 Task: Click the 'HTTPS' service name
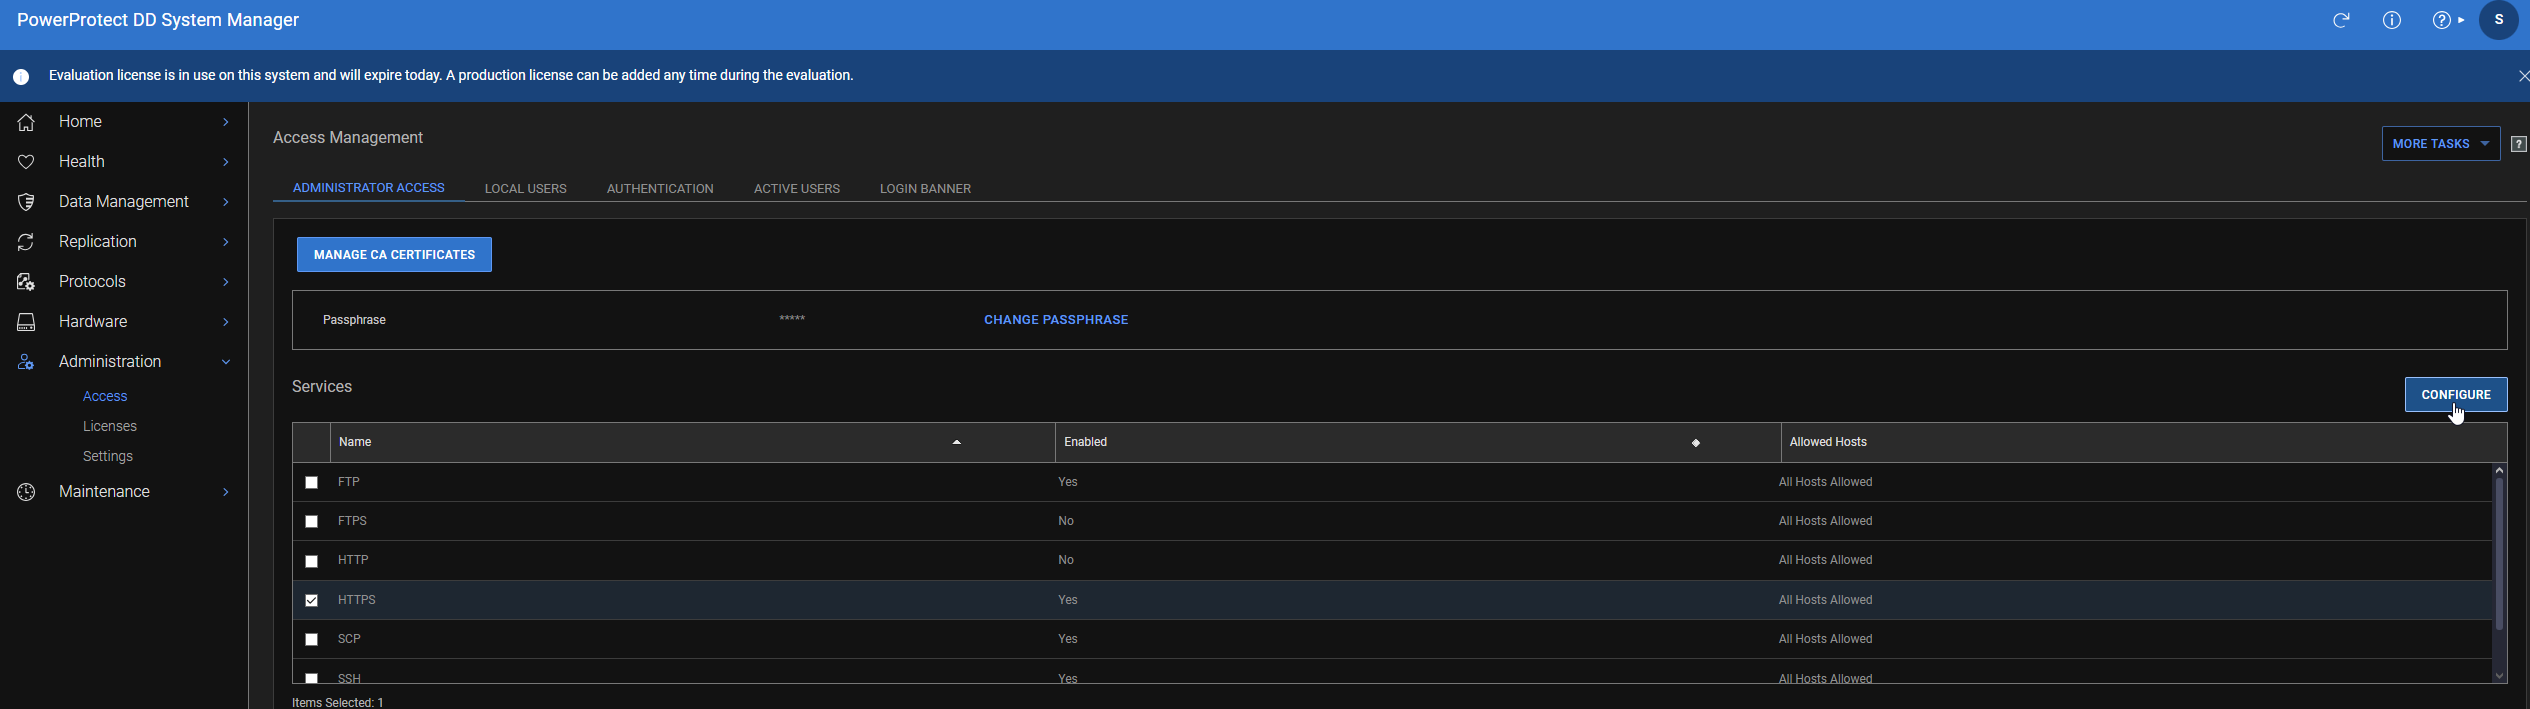tap(357, 600)
